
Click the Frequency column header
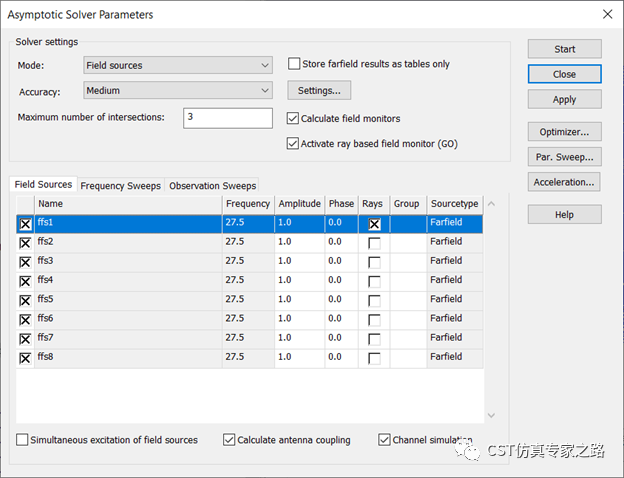(x=248, y=204)
